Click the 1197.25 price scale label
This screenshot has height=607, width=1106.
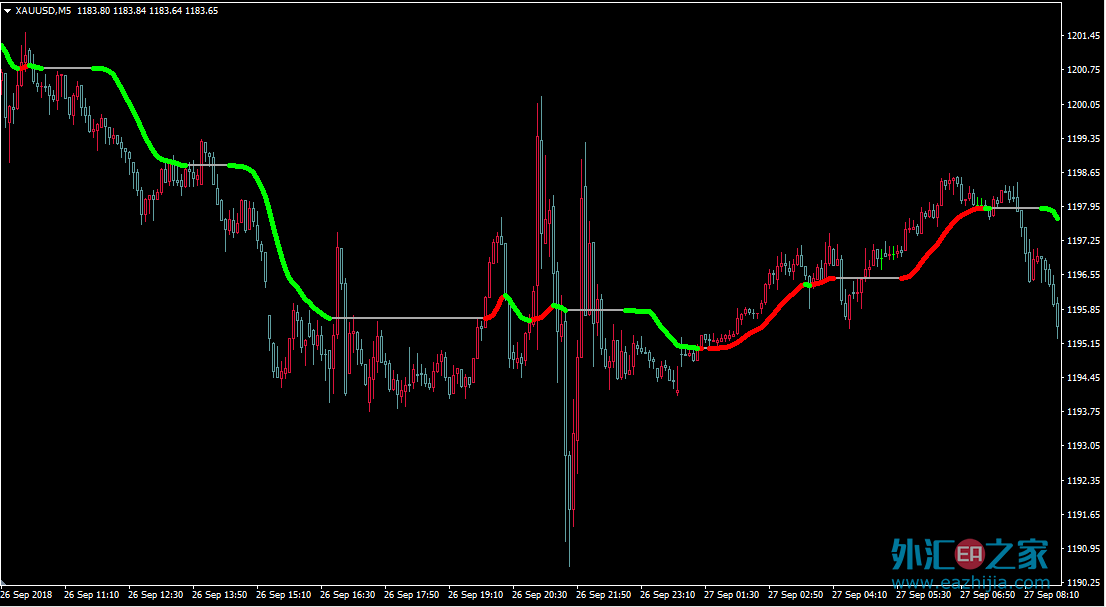tap(1085, 241)
